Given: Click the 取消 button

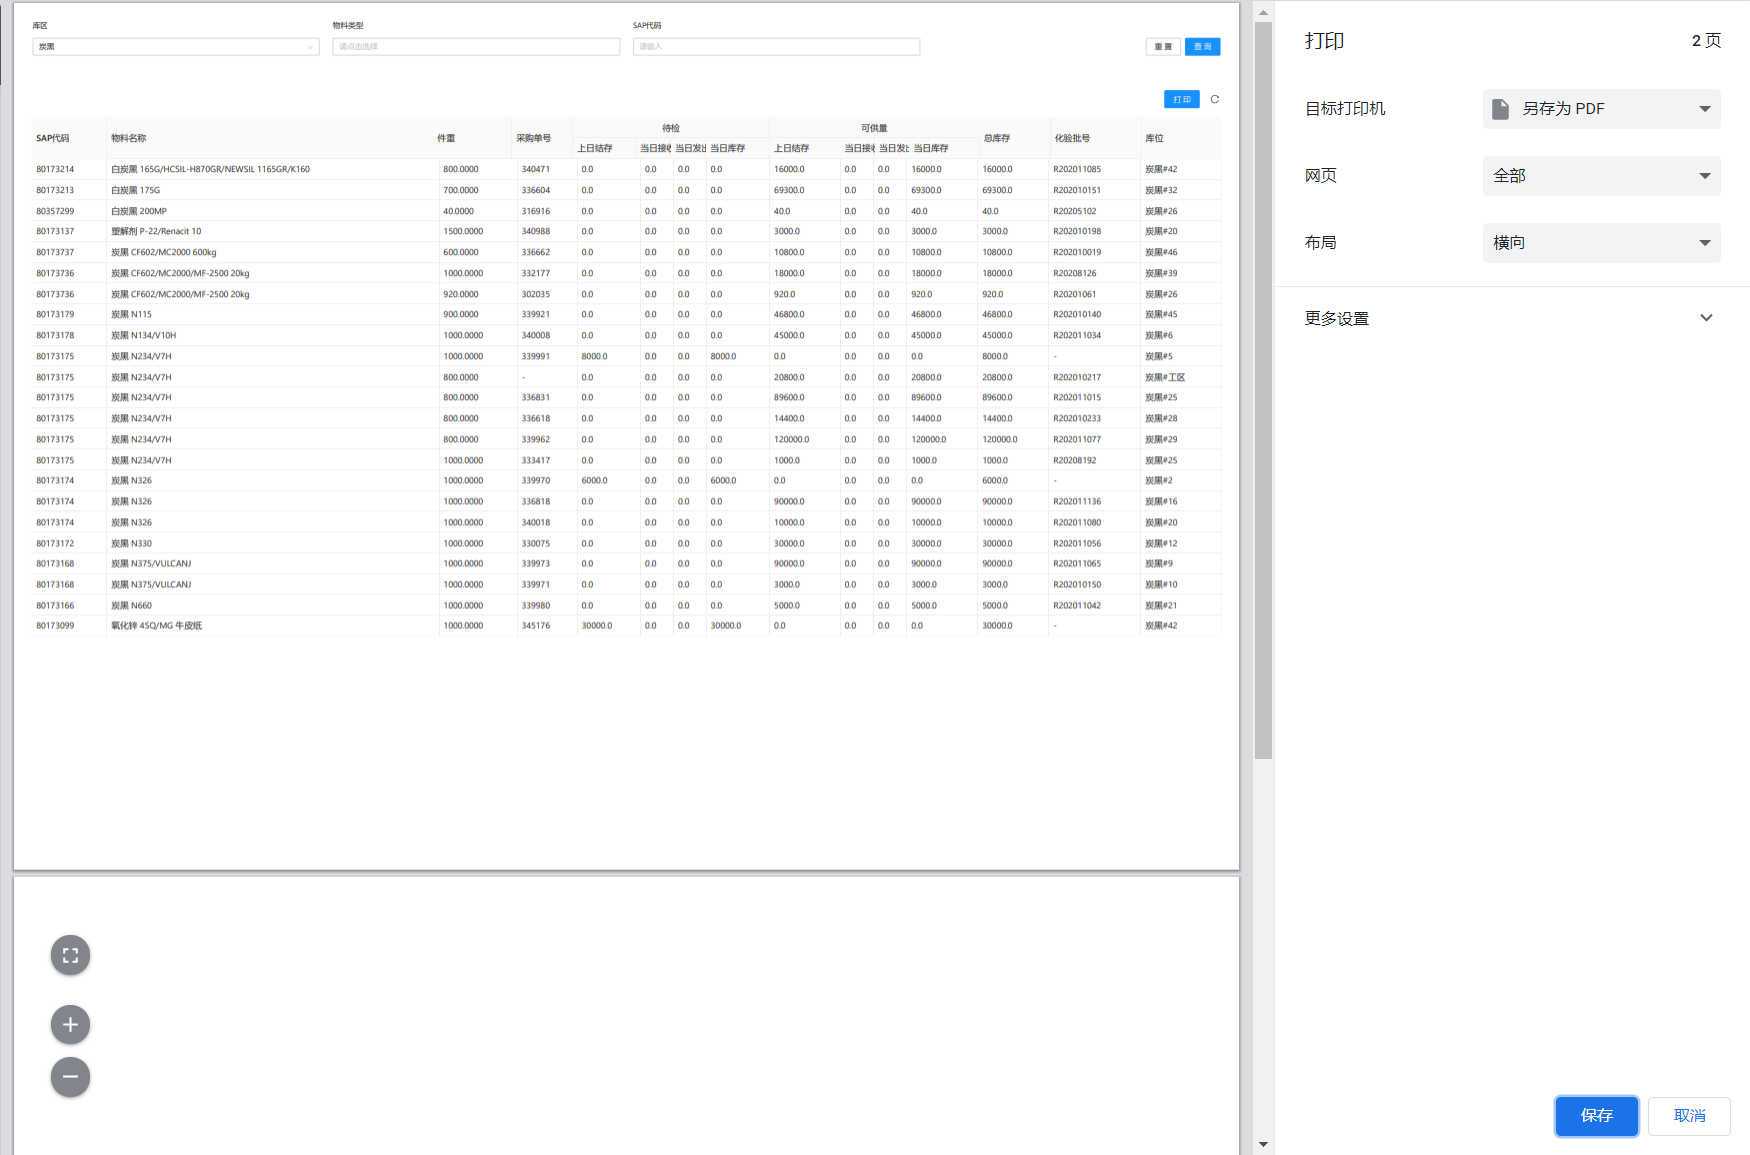Looking at the screenshot, I should click(1689, 1116).
